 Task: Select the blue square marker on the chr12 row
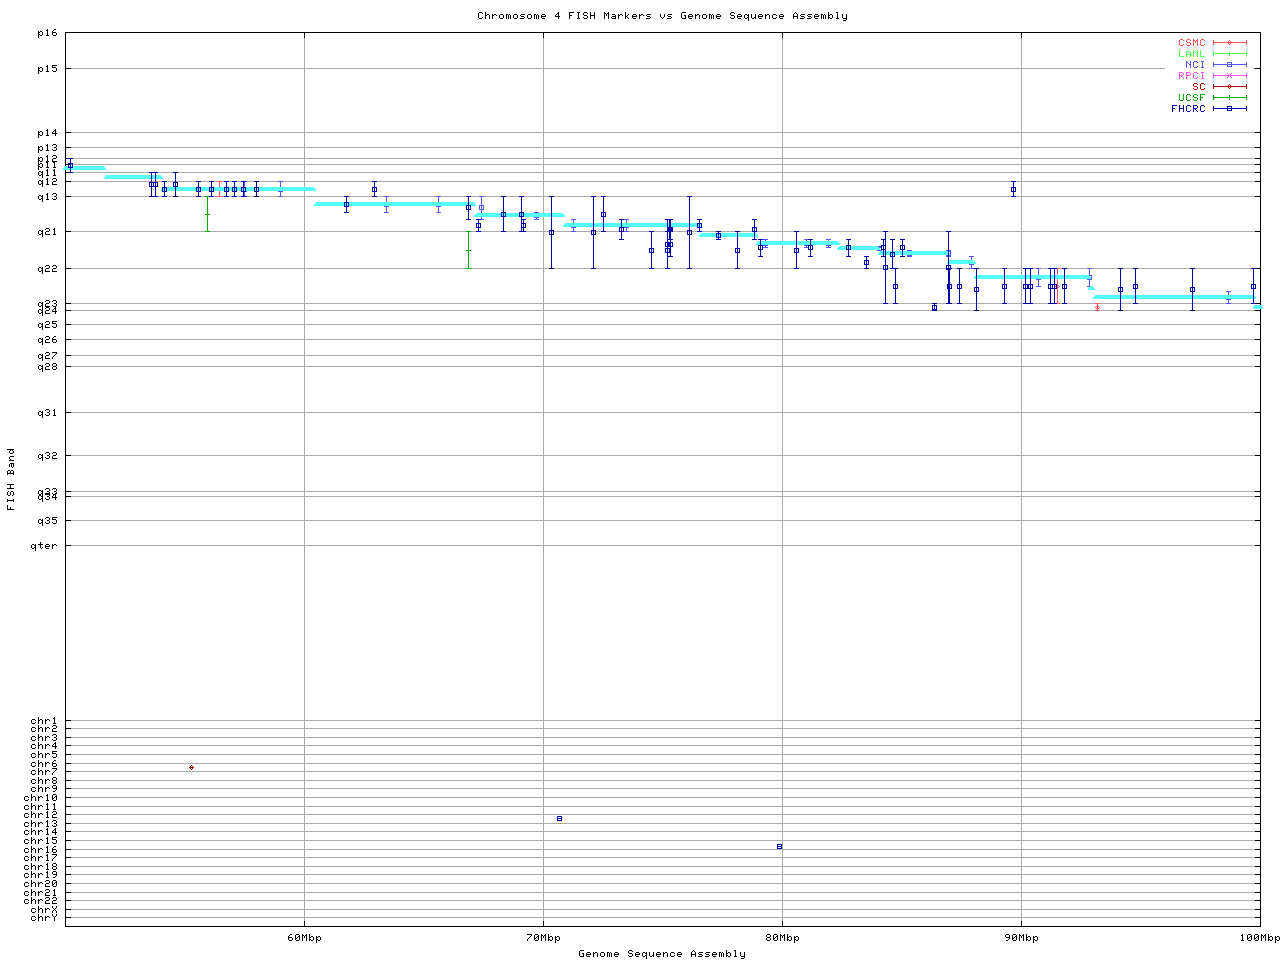559,818
